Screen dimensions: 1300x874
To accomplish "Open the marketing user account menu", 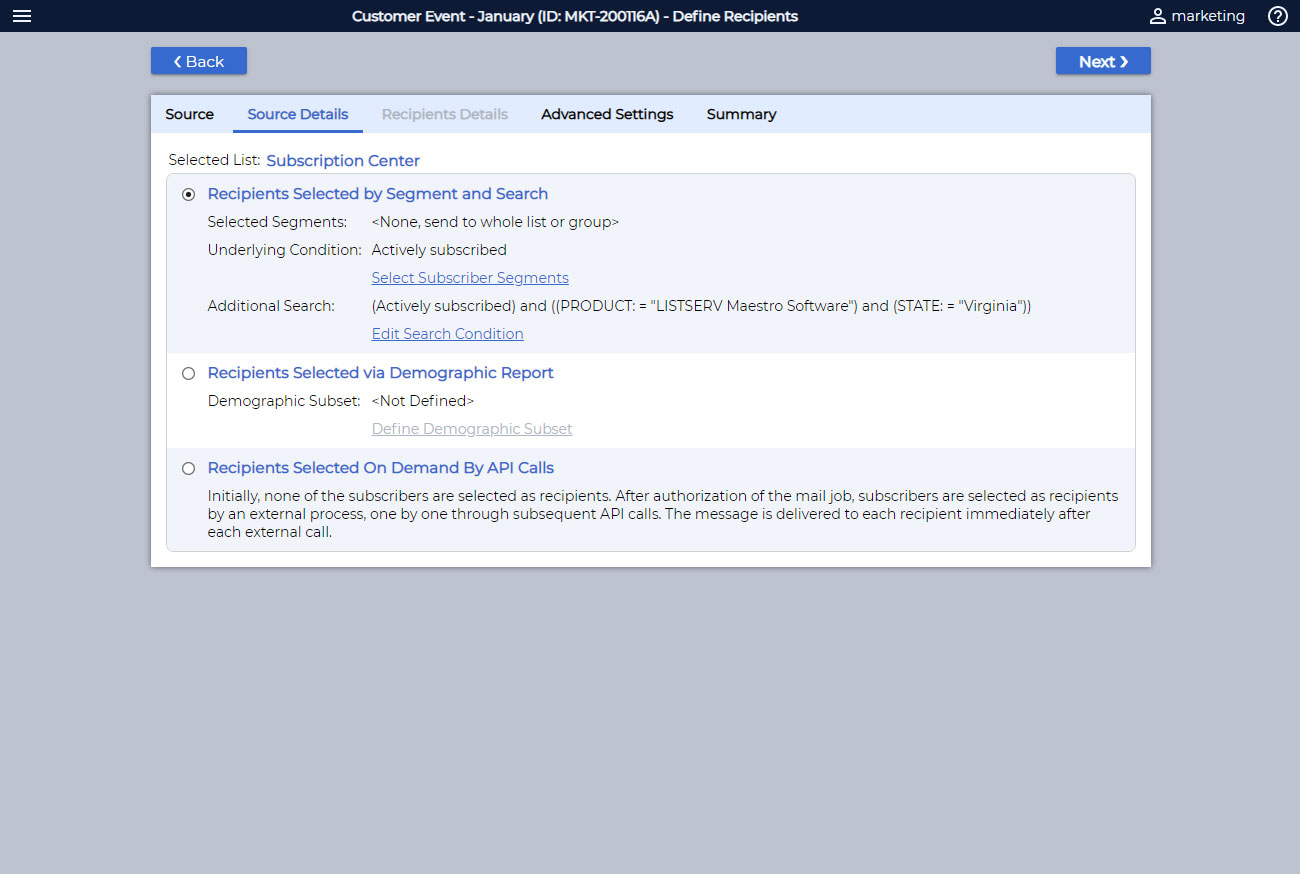I will [x=1197, y=16].
